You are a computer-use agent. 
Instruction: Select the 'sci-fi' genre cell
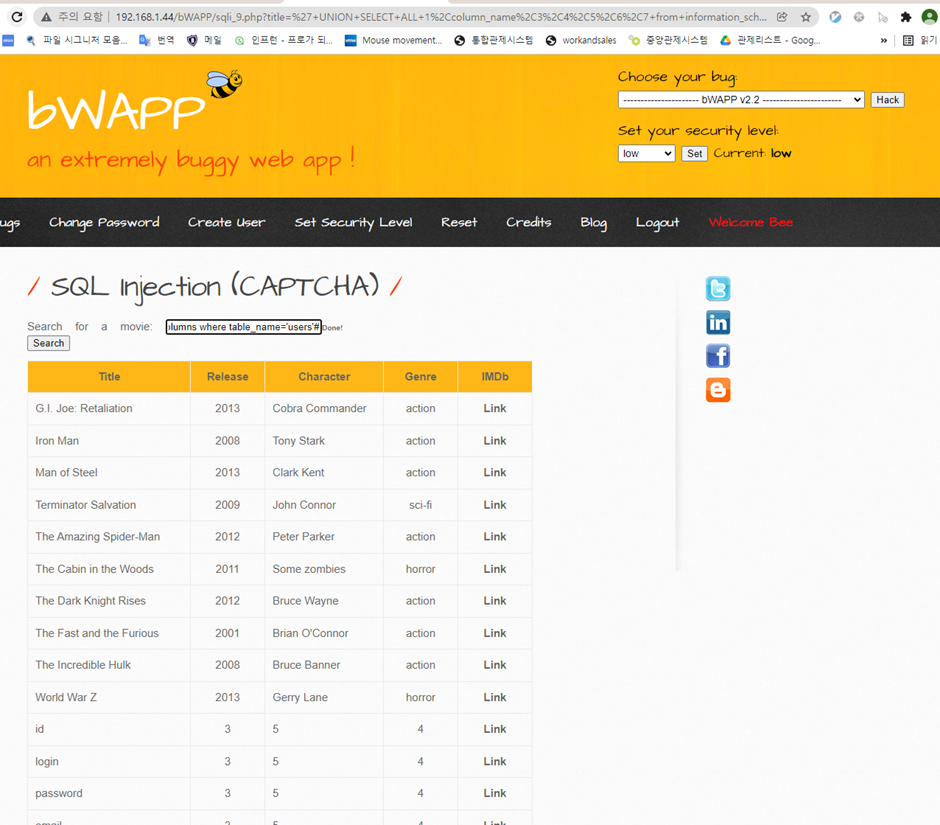(420, 505)
